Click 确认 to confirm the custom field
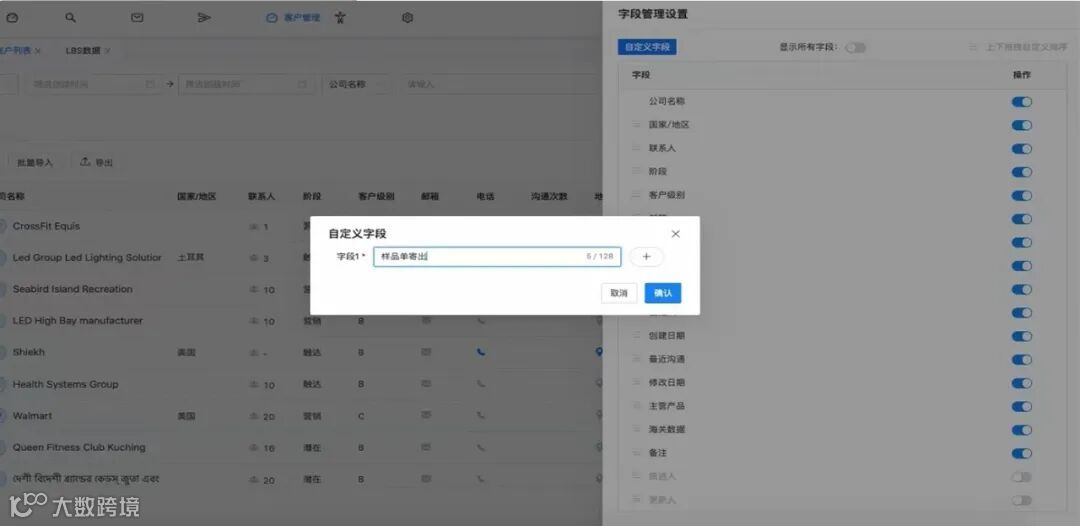Viewport: 1080px width, 526px height. click(663, 293)
